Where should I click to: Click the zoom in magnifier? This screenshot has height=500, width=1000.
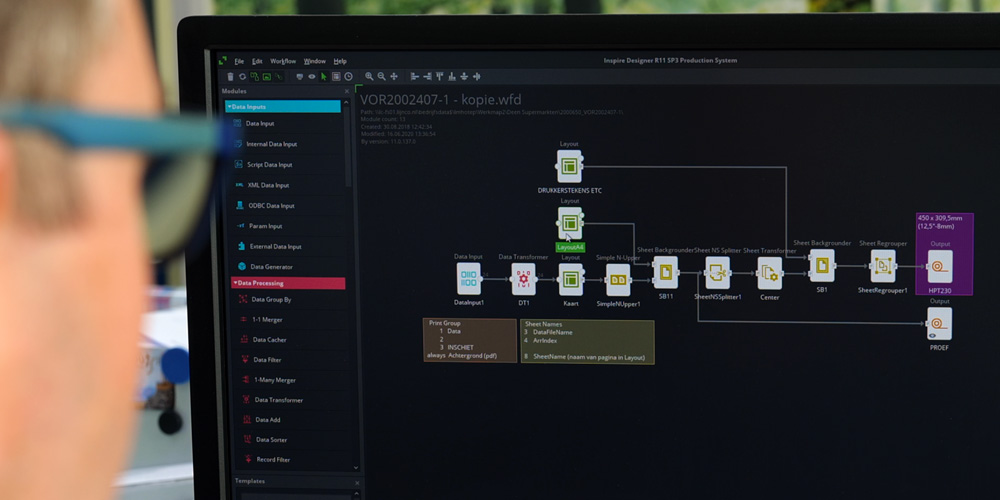369,77
